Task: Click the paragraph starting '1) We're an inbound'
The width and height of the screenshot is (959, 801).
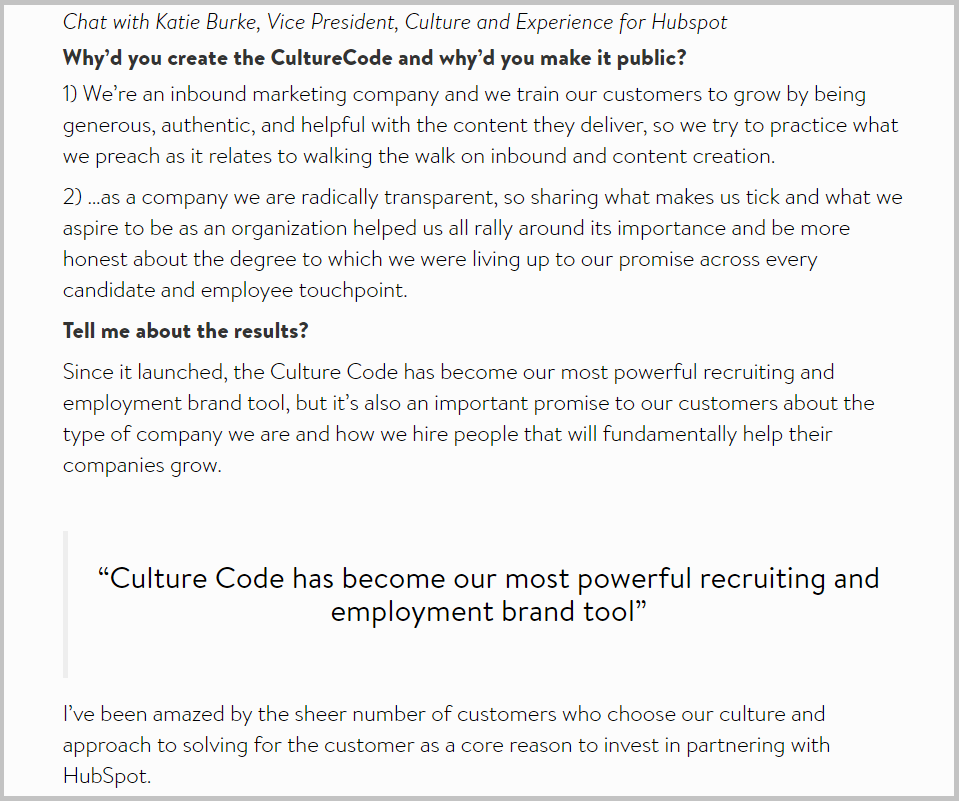Action: pyautogui.click(x=481, y=125)
